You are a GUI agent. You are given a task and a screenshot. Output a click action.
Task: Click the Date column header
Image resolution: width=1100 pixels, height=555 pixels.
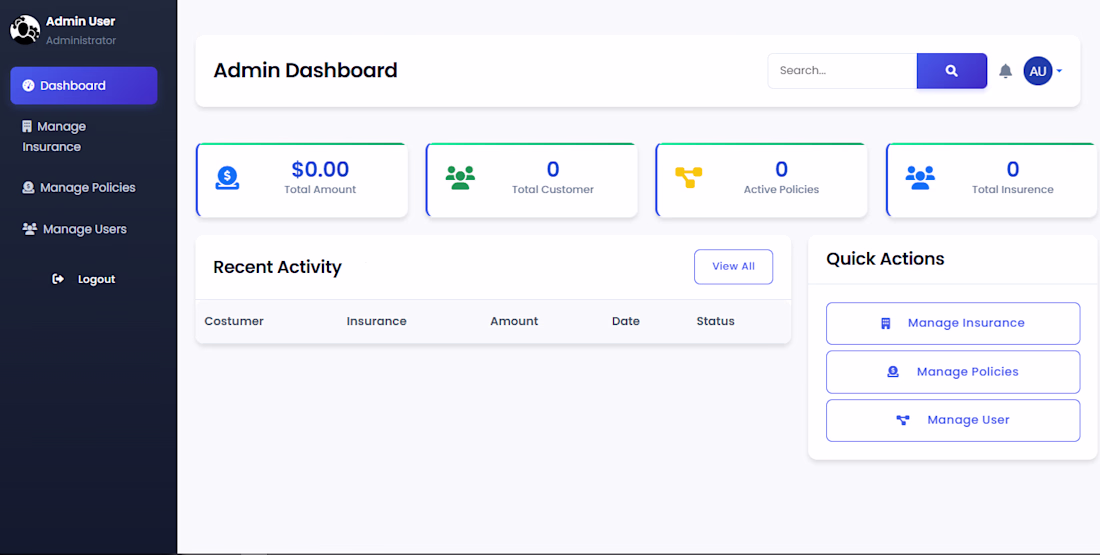tap(626, 321)
